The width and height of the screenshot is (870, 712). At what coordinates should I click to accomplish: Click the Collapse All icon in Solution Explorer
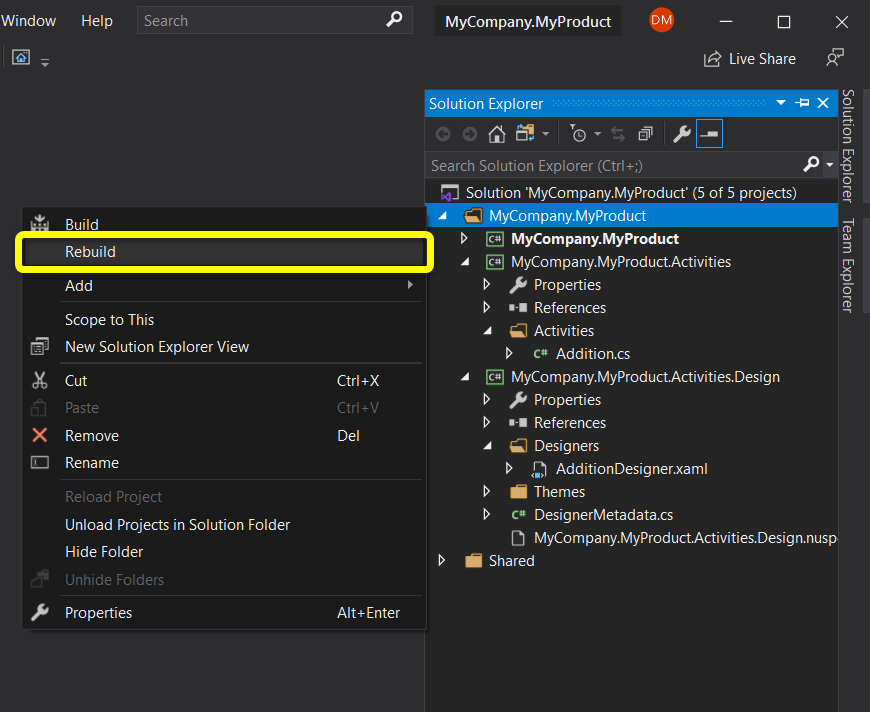(645, 134)
